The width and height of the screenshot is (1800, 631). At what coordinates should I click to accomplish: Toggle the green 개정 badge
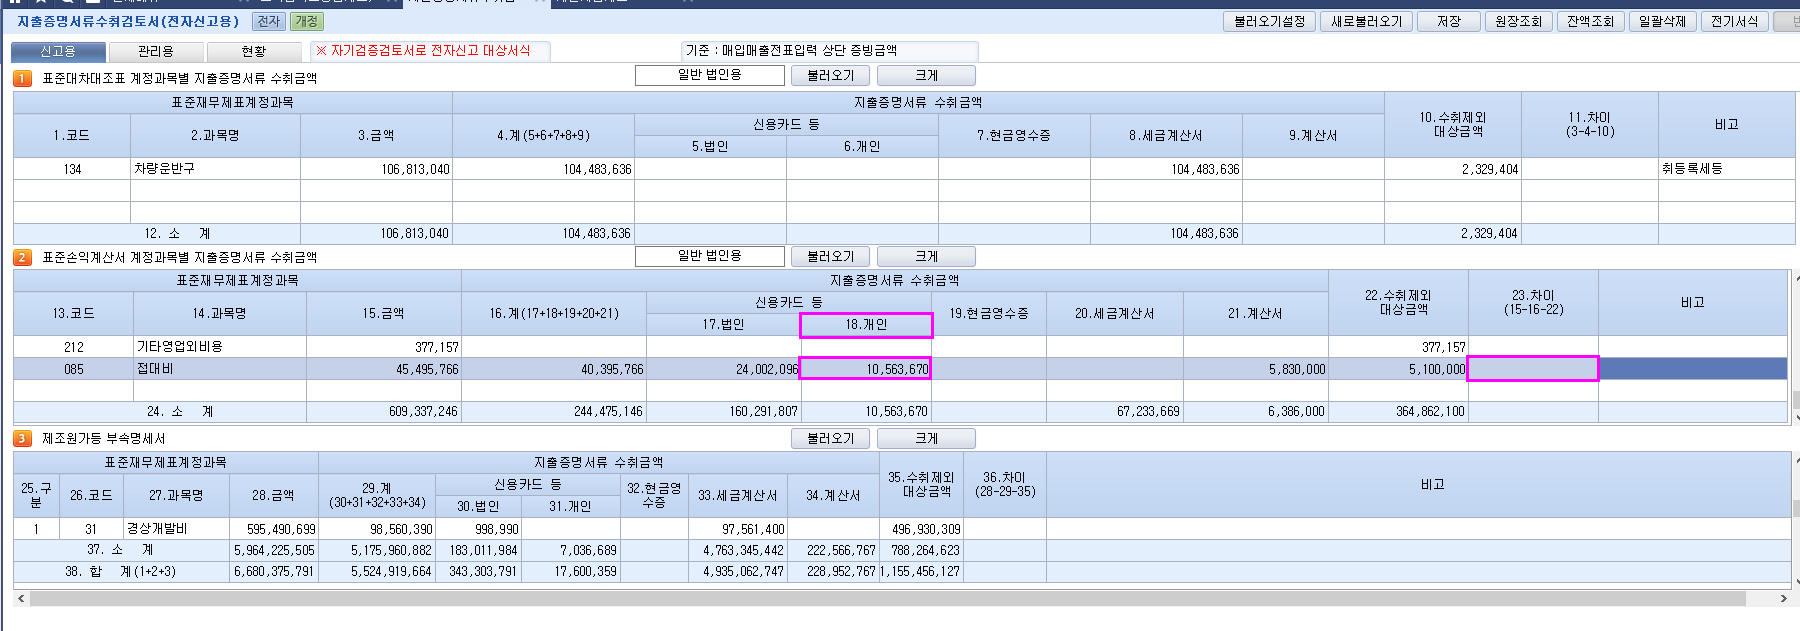coord(306,21)
